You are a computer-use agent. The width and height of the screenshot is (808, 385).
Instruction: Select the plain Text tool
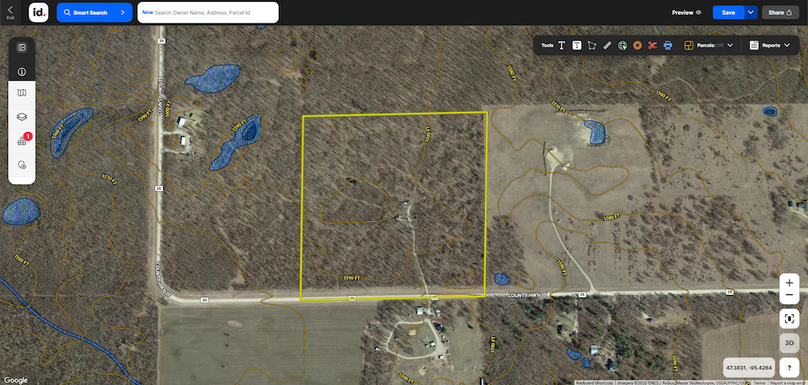coord(562,45)
